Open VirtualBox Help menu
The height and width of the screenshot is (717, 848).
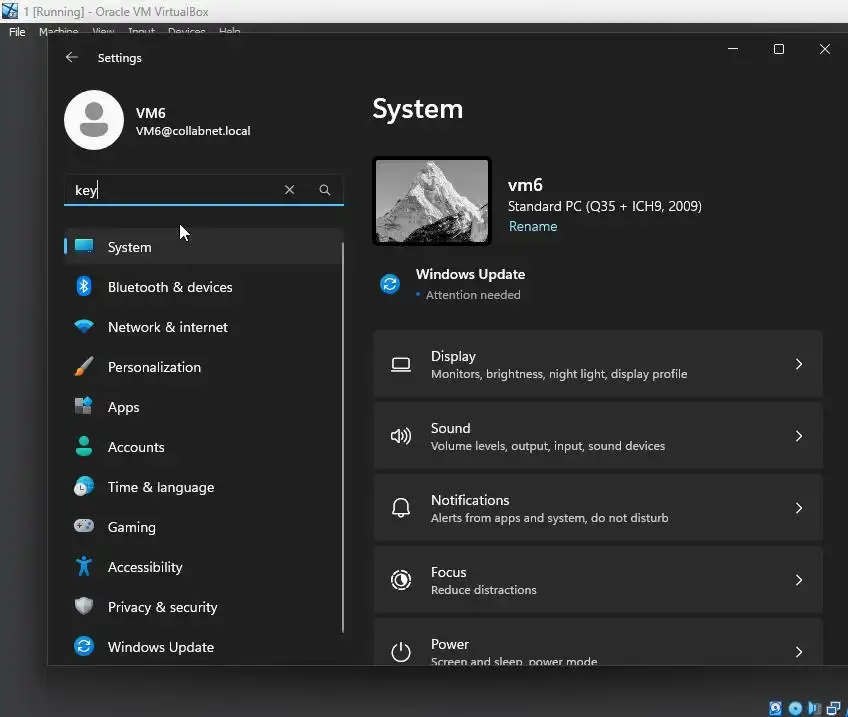pos(230,31)
